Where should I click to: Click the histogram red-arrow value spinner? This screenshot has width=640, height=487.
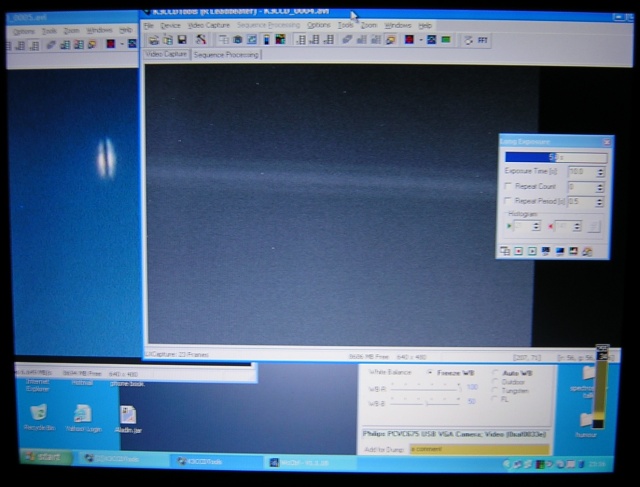[x=577, y=227]
